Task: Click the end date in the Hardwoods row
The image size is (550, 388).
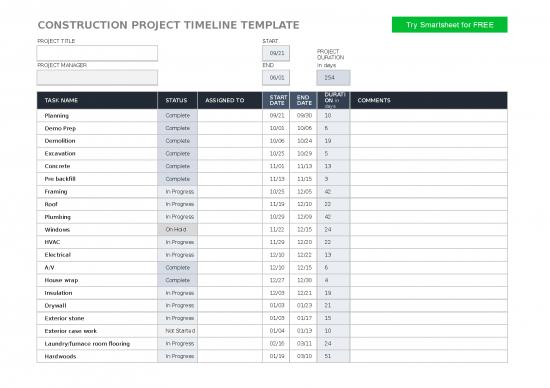Action: point(303,356)
